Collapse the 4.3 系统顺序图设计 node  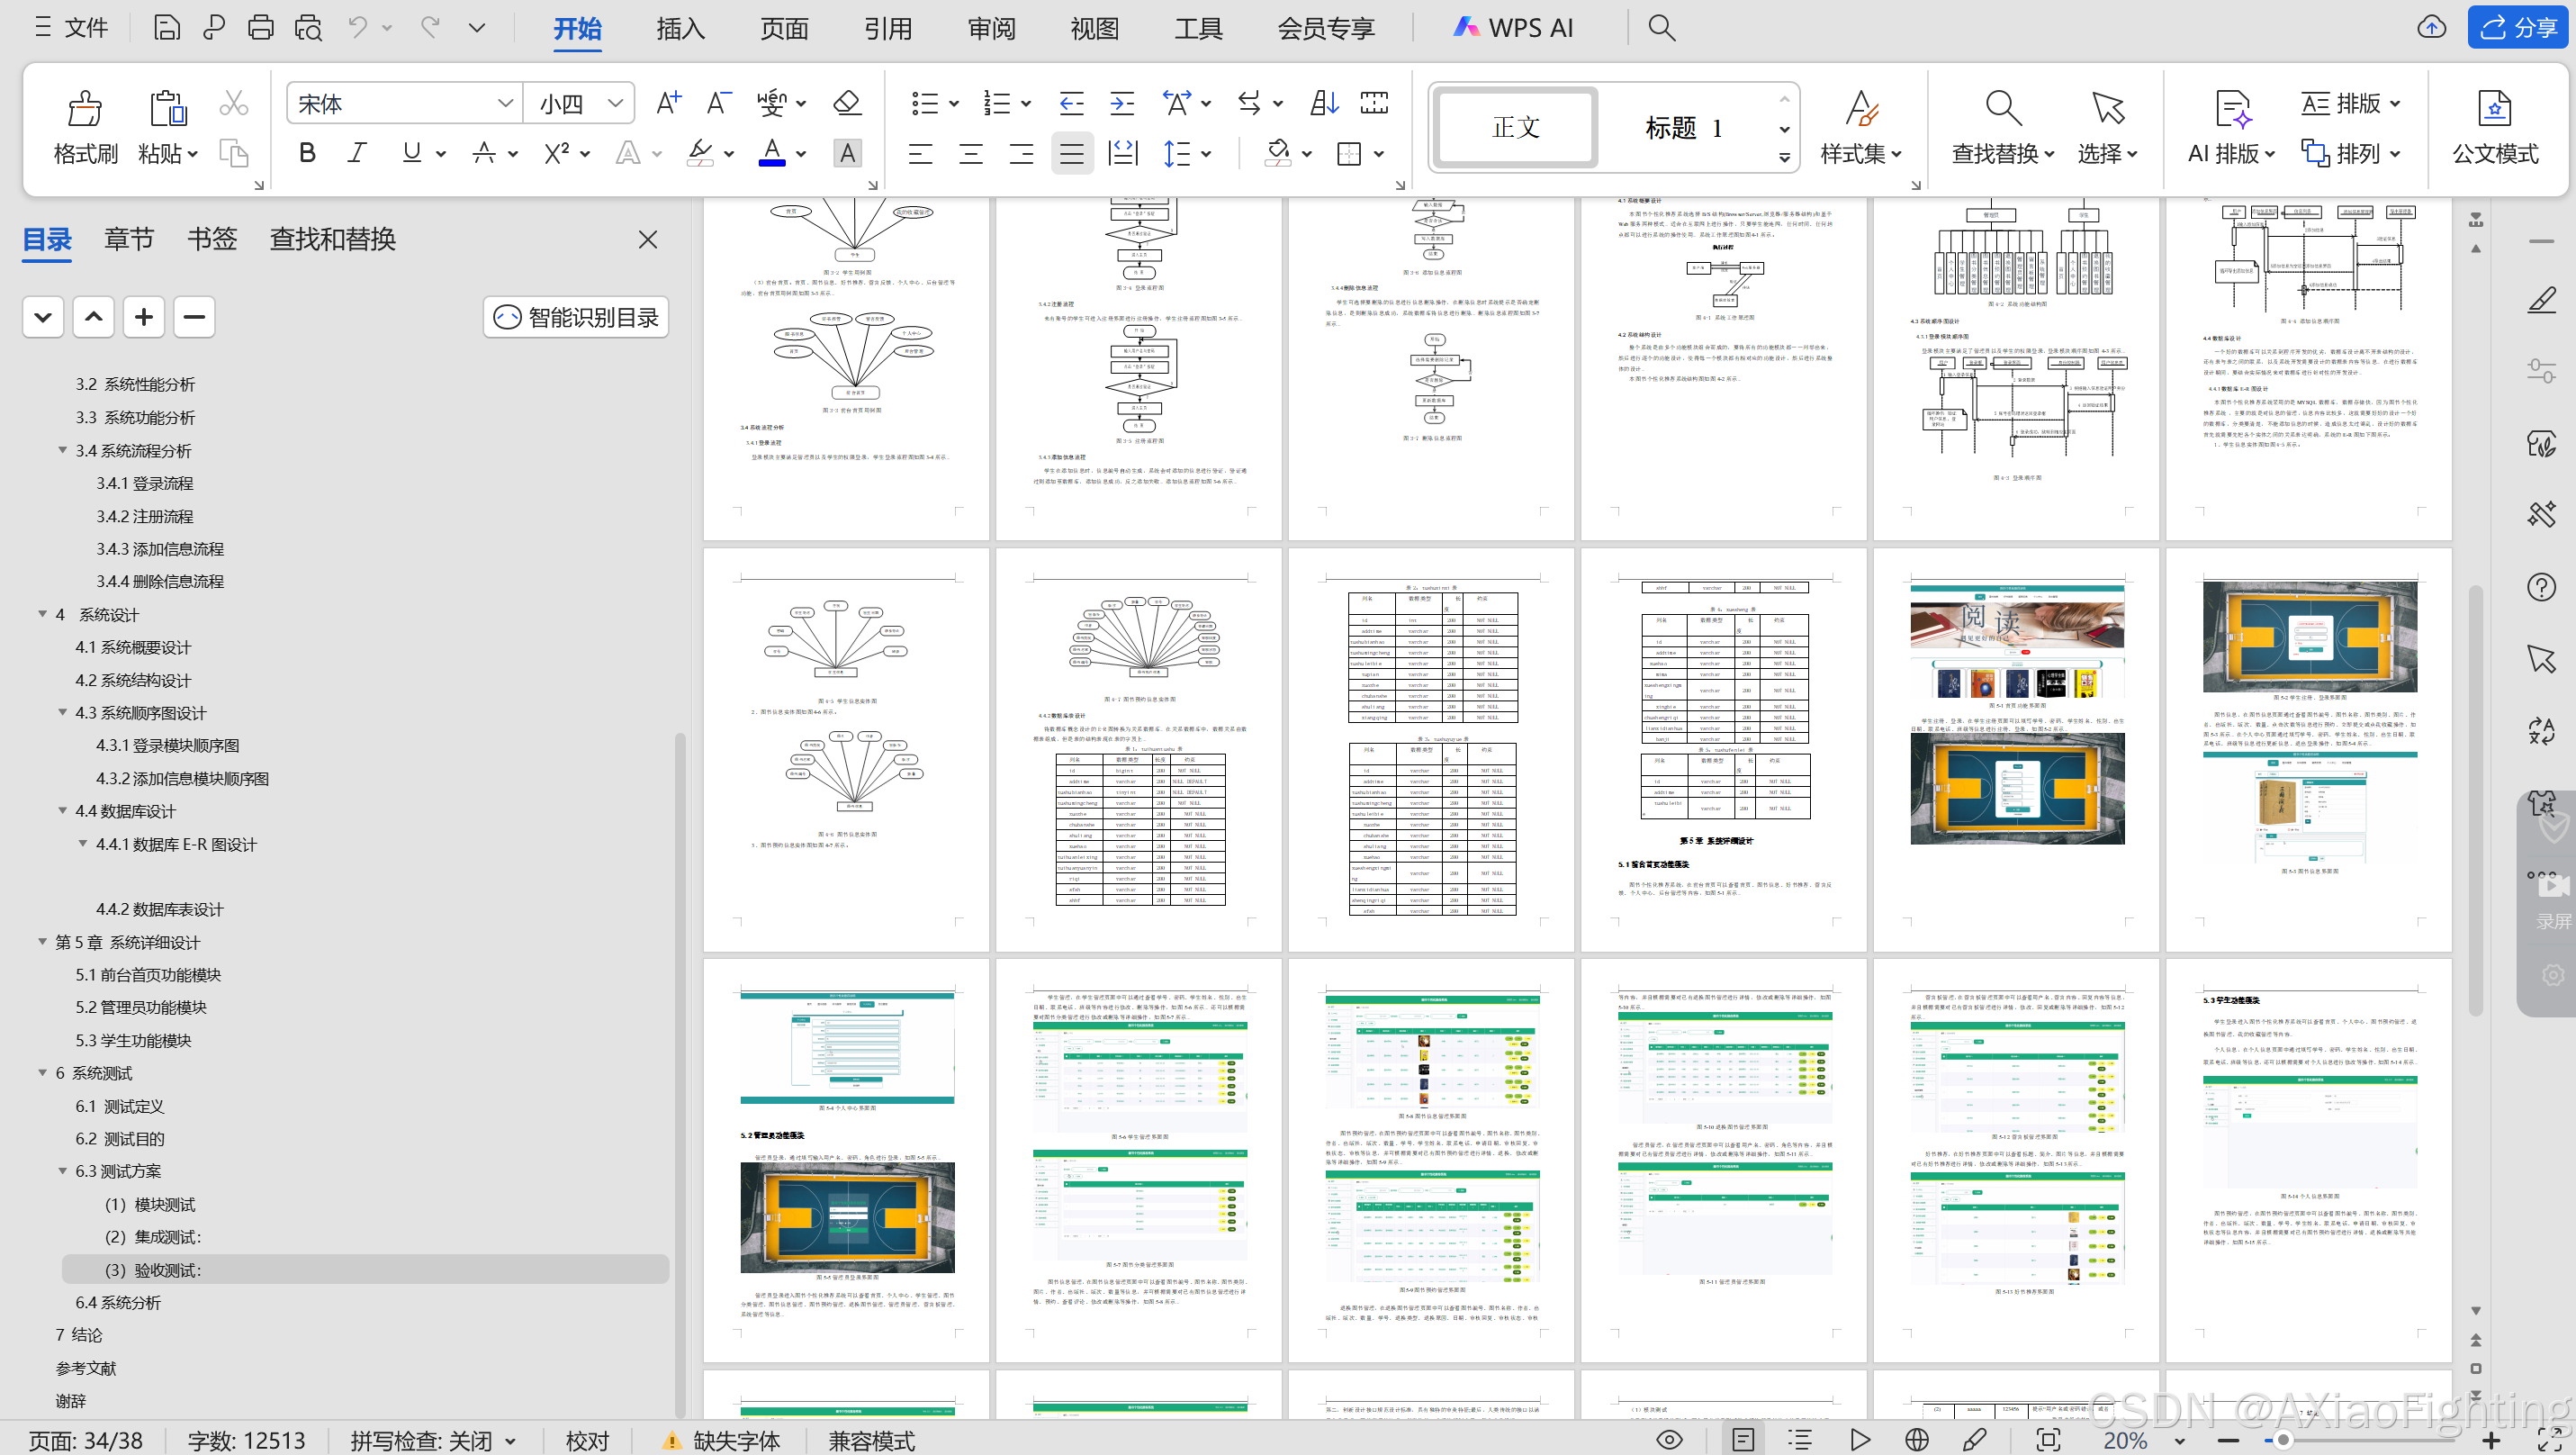(x=63, y=712)
